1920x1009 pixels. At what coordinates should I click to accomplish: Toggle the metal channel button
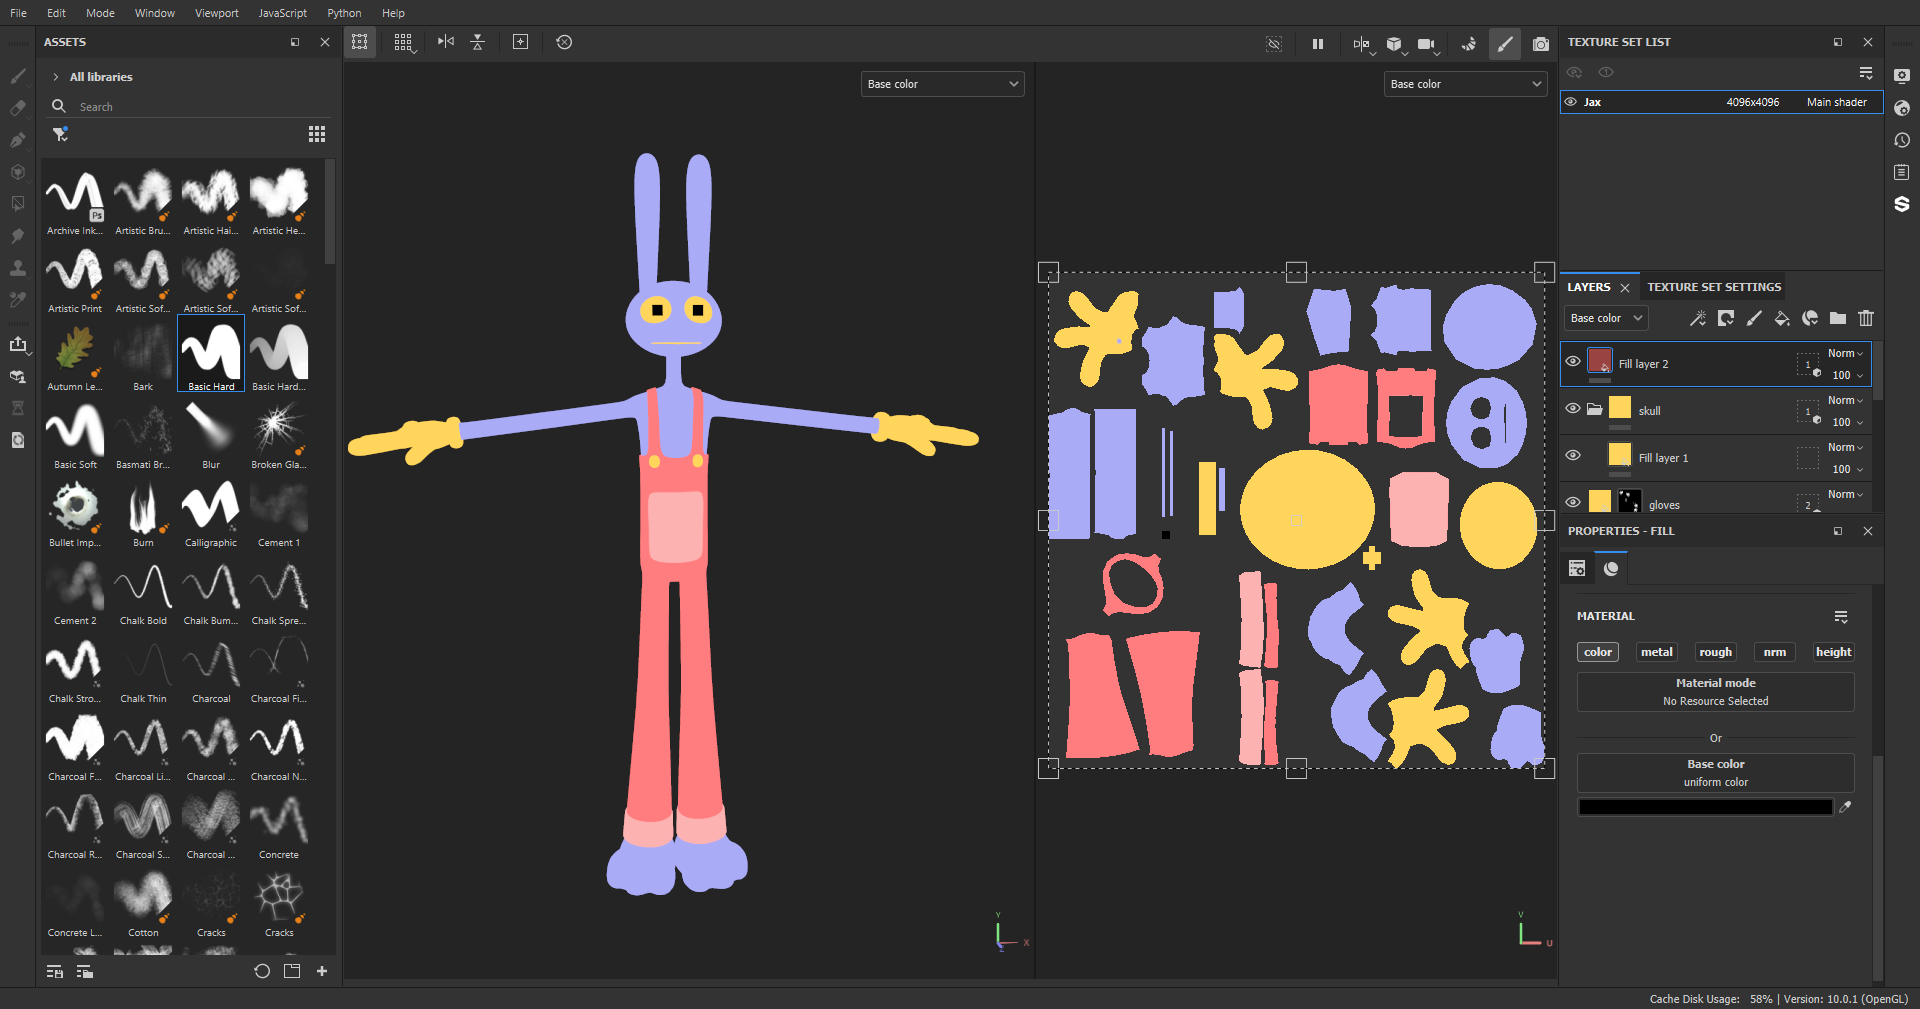tap(1657, 652)
